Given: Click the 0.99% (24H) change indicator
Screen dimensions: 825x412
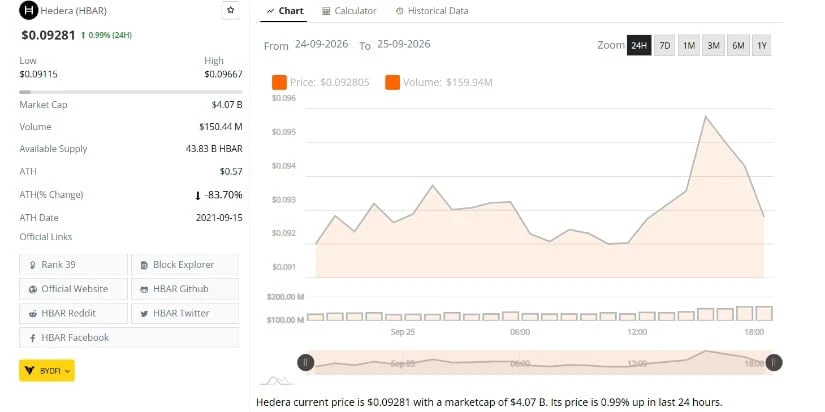Looking at the screenshot, I should point(106,35).
